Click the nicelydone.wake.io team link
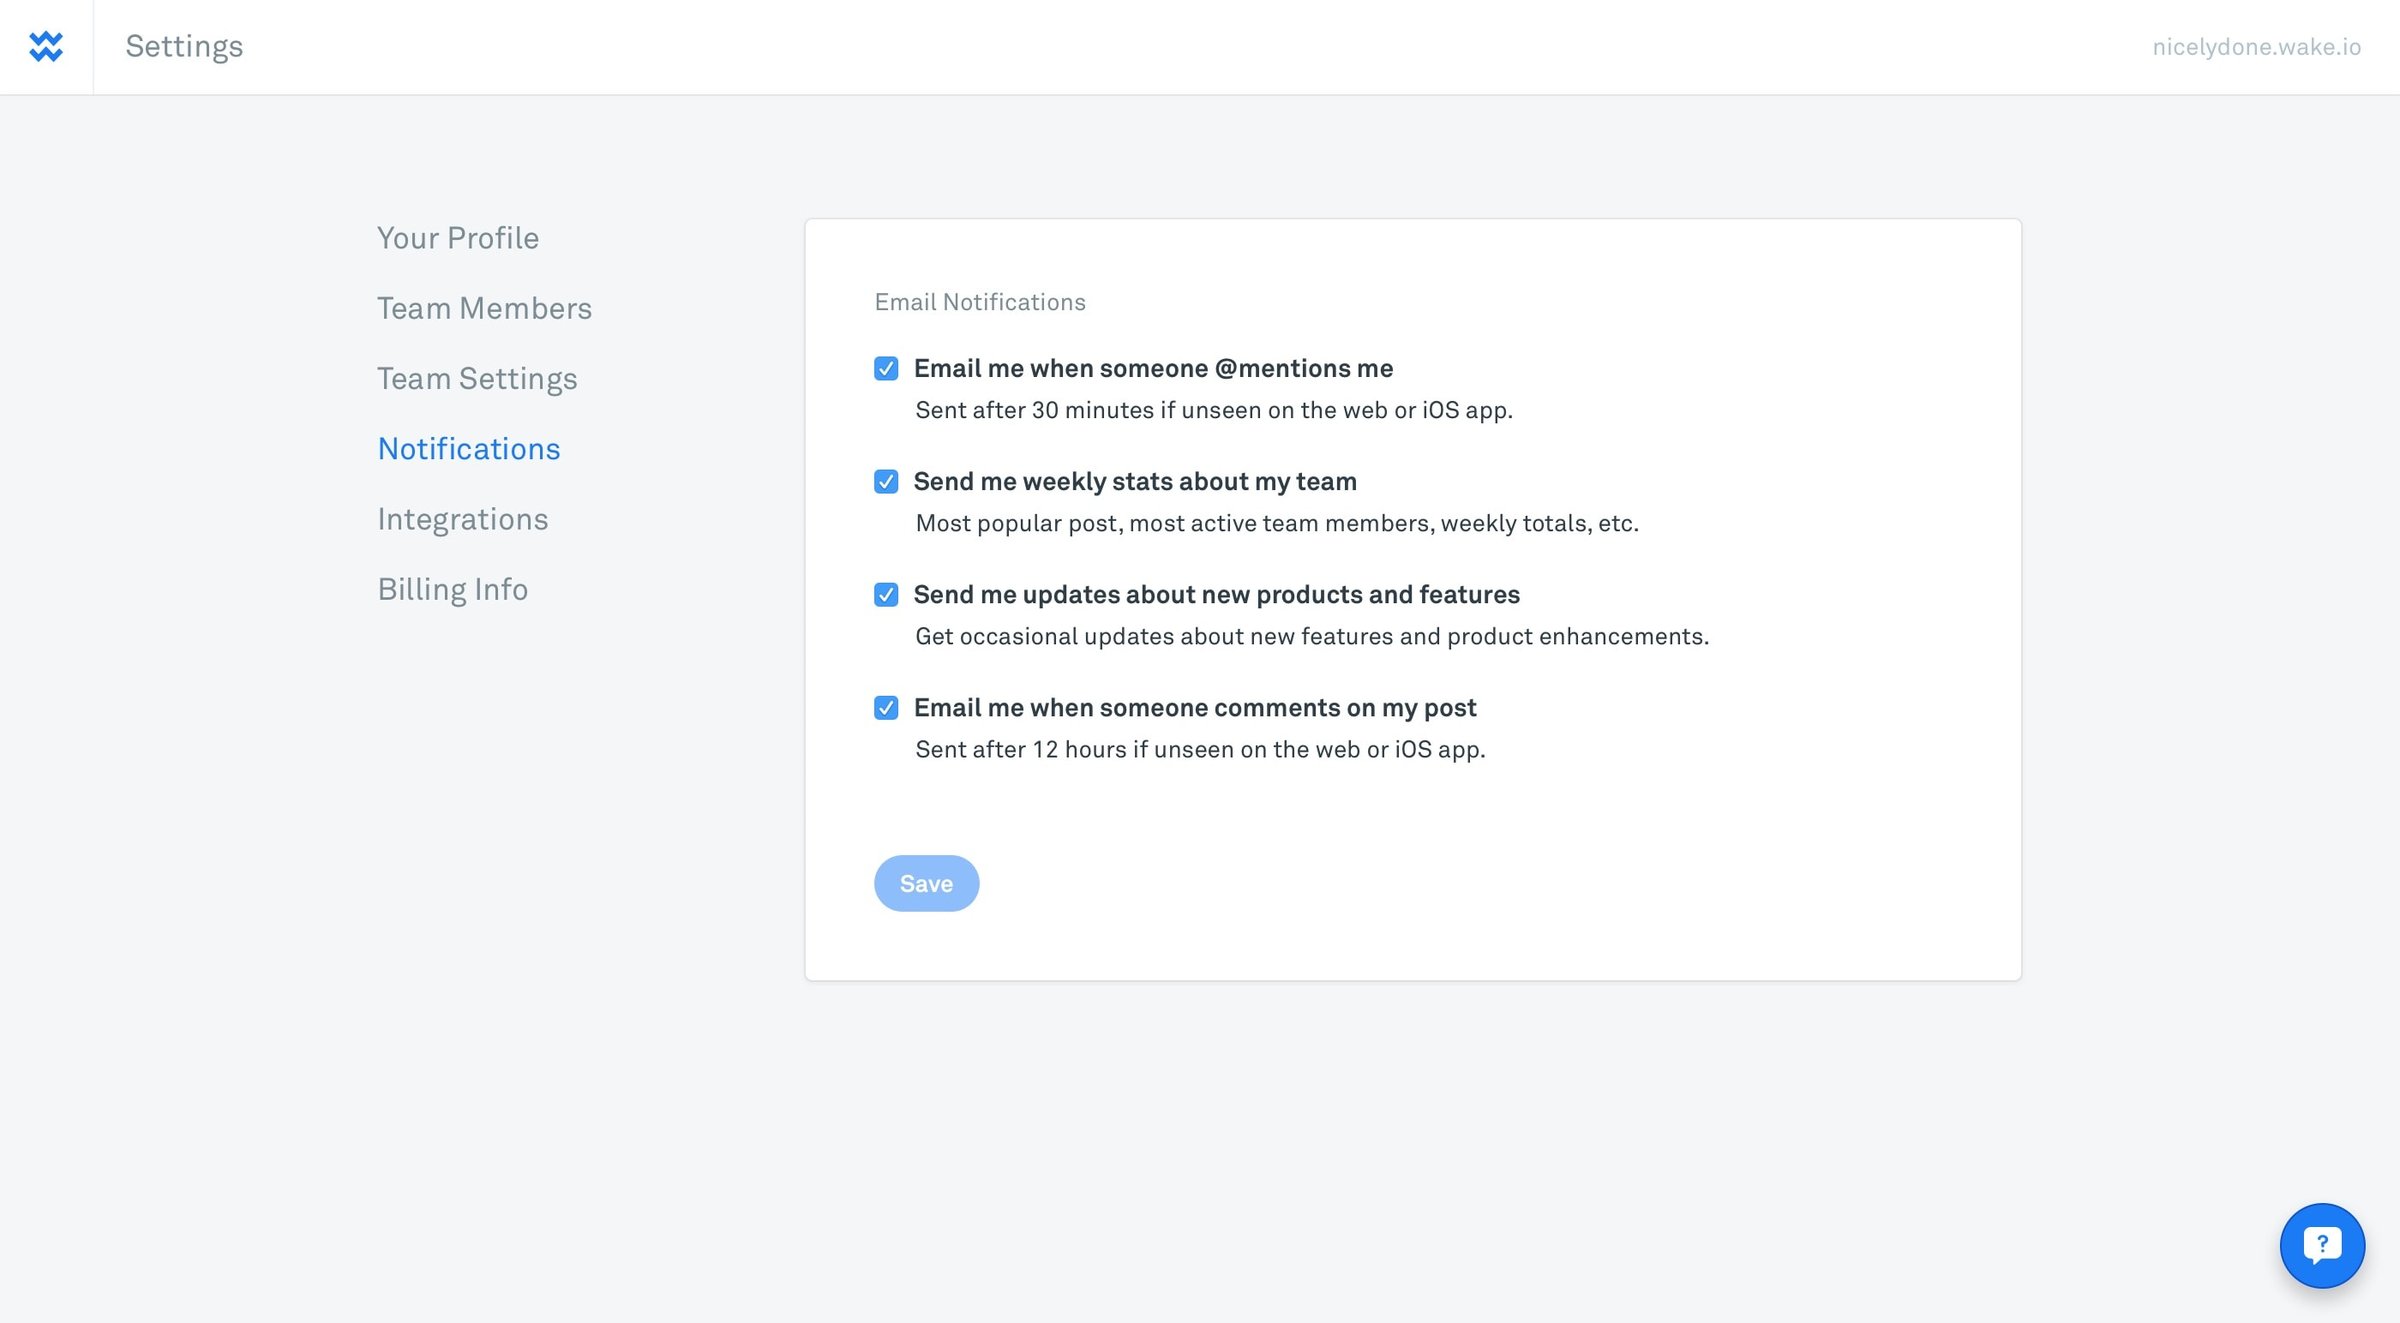The width and height of the screenshot is (2400, 1323). tap(2256, 47)
